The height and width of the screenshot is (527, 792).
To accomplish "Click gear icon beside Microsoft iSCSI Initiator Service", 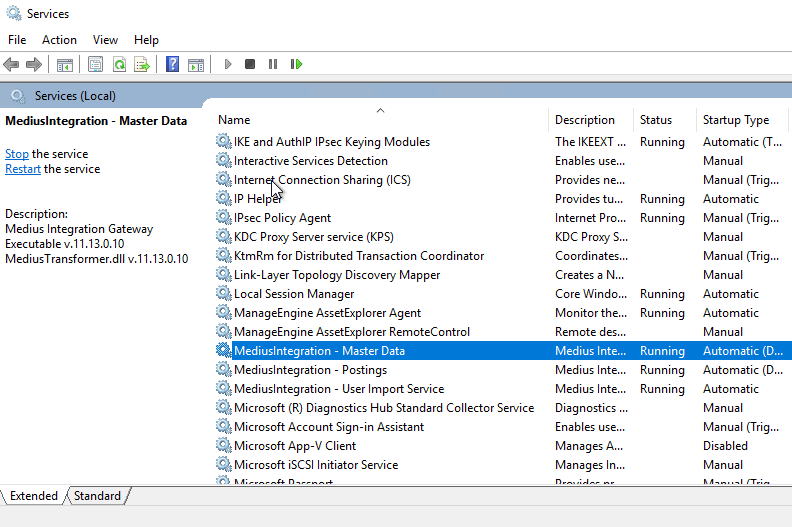I will [223, 464].
